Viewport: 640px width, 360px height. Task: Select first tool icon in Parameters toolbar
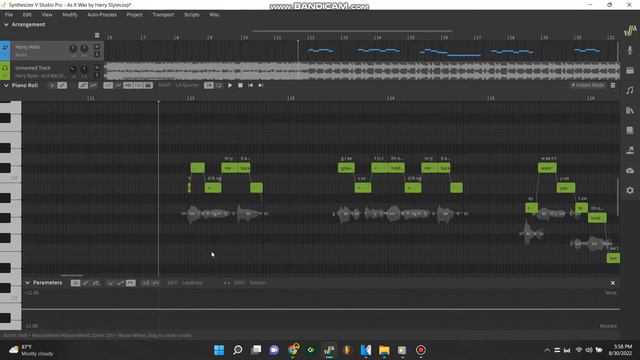point(75,283)
